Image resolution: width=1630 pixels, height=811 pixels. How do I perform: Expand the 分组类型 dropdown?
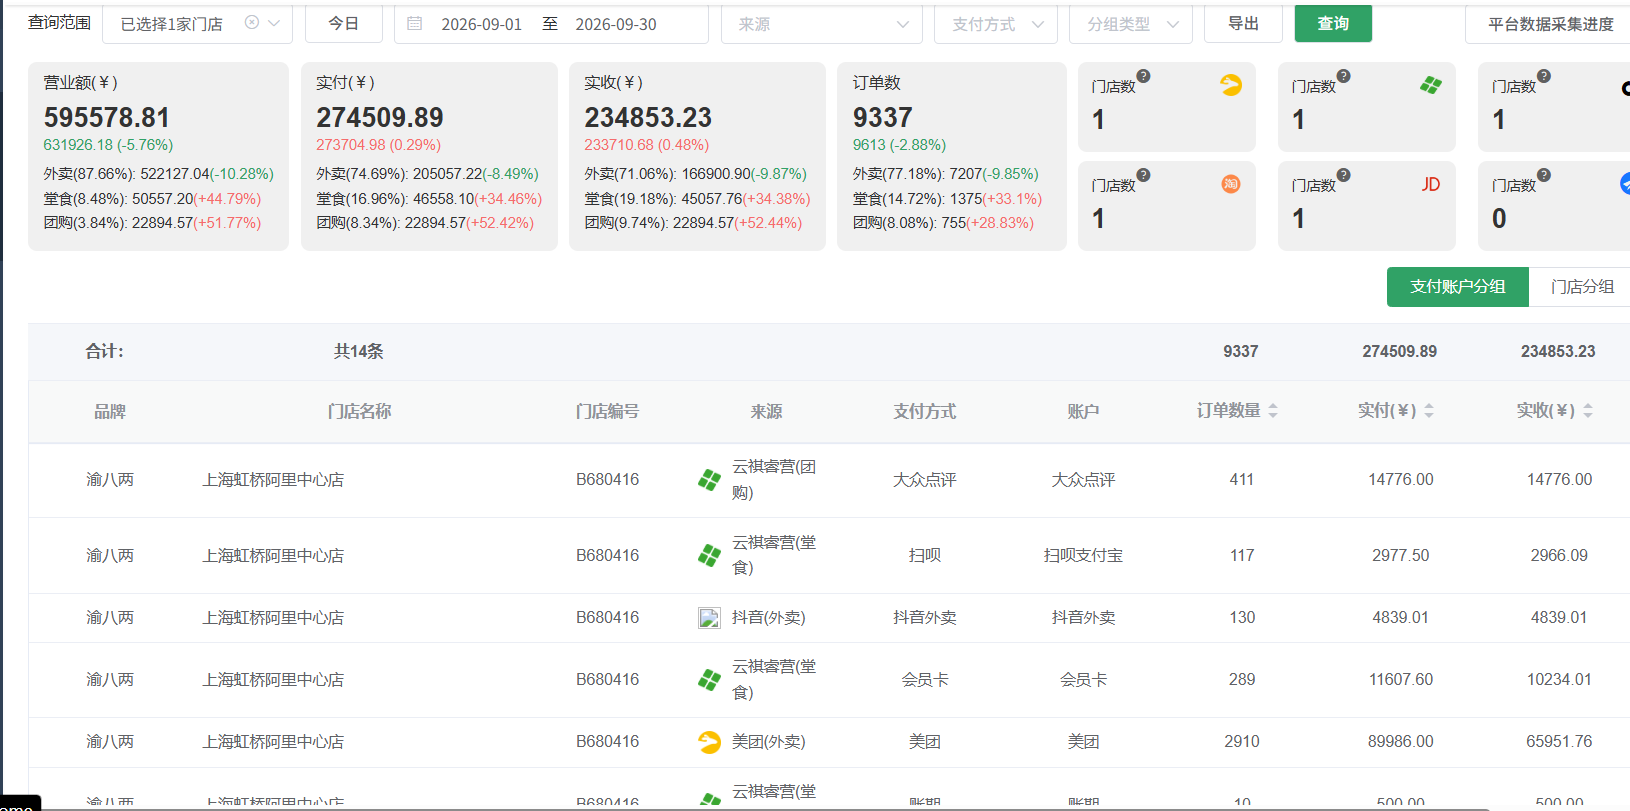pos(1131,24)
